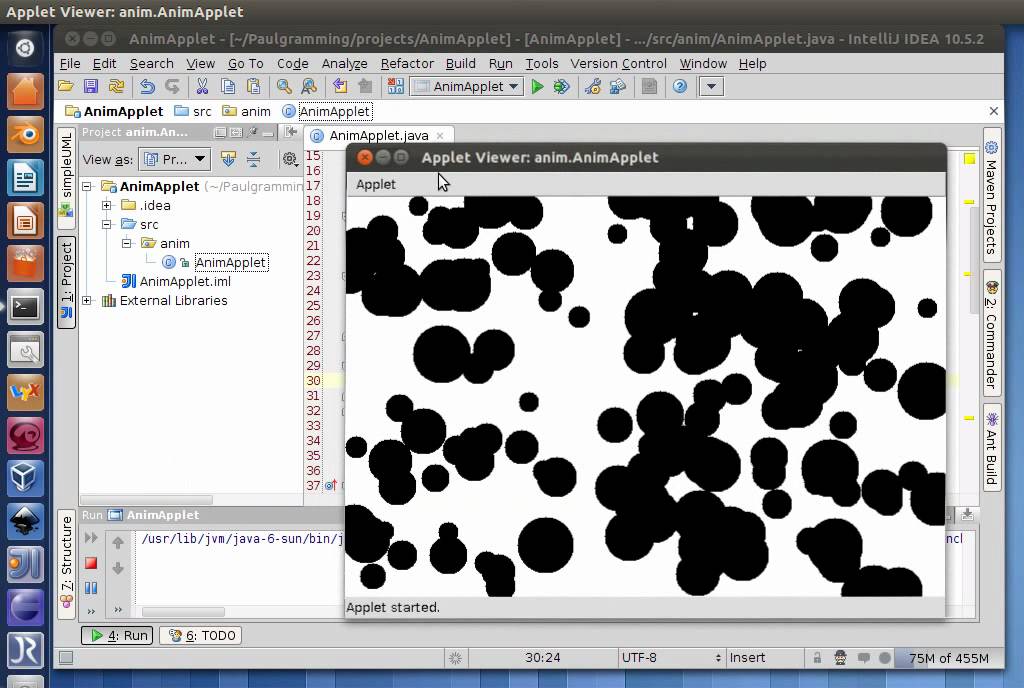Open the 6: TODO tool window button
Viewport: 1024px width, 688px height.
coord(201,635)
